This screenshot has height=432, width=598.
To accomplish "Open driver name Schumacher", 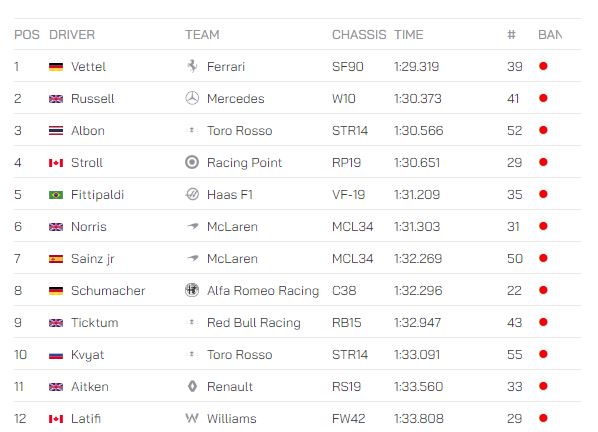I will [108, 291].
